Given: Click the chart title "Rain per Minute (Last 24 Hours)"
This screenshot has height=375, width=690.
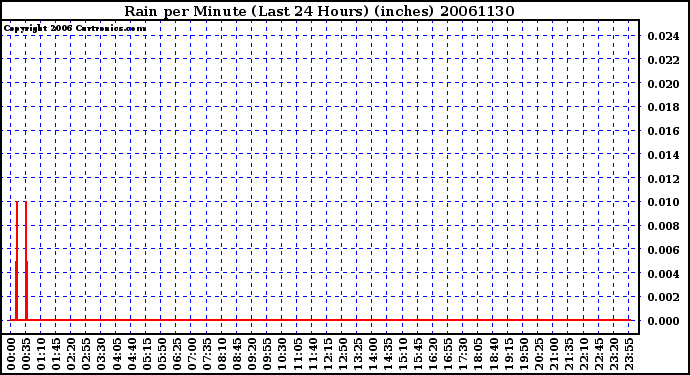Looking at the screenshot, I should (246, 11).
